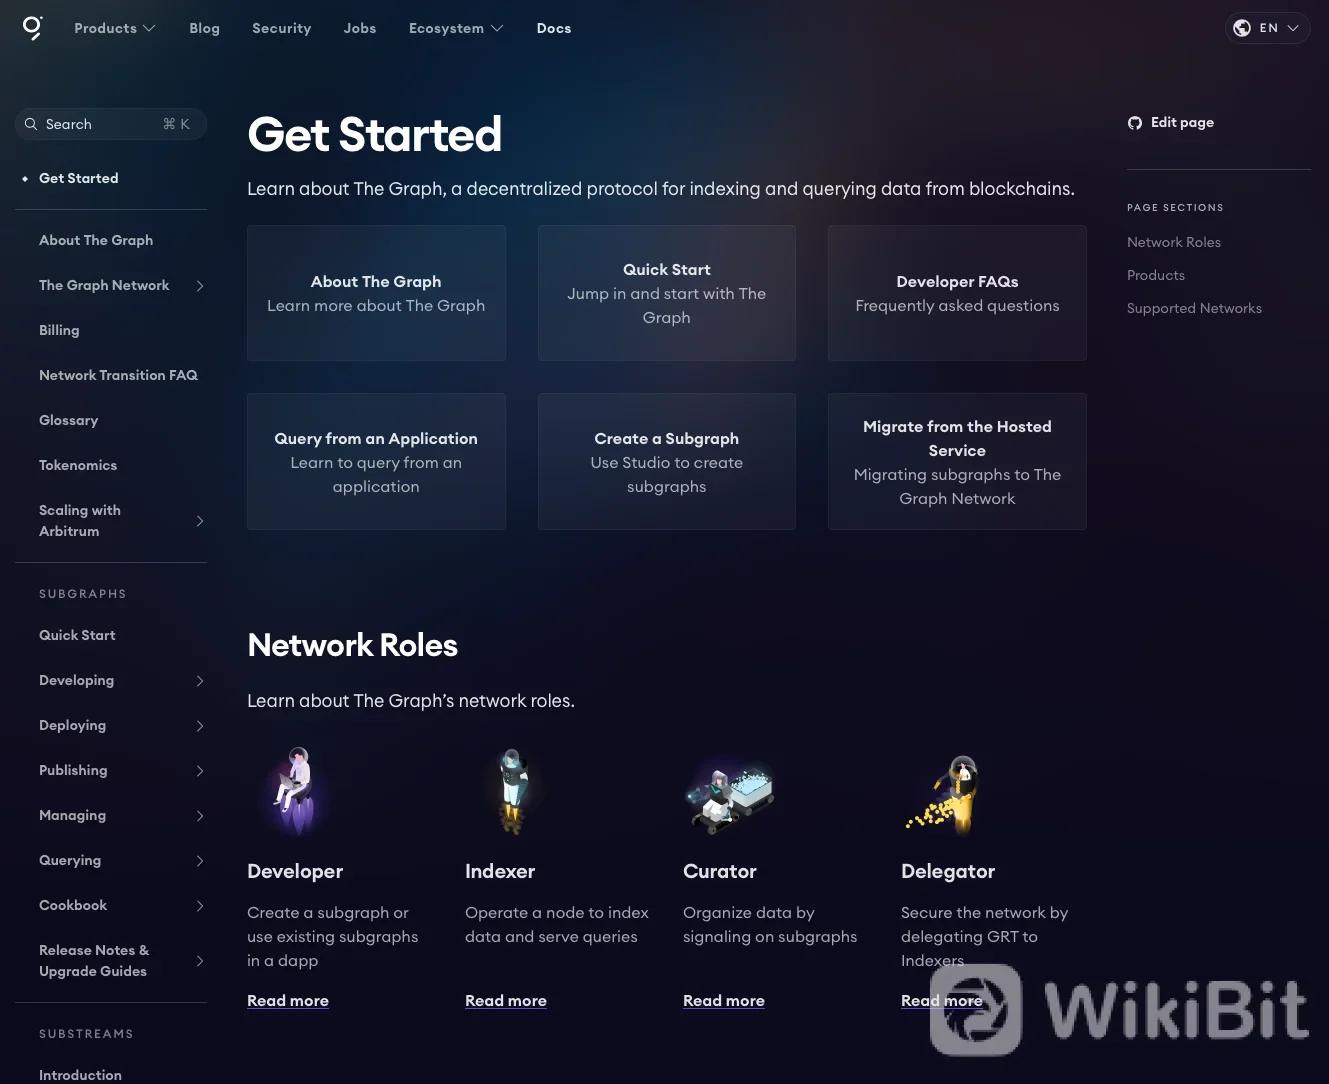Expand the Cookbook sidebar section
Screen dimensions: 1329x1084
(200, 906)
